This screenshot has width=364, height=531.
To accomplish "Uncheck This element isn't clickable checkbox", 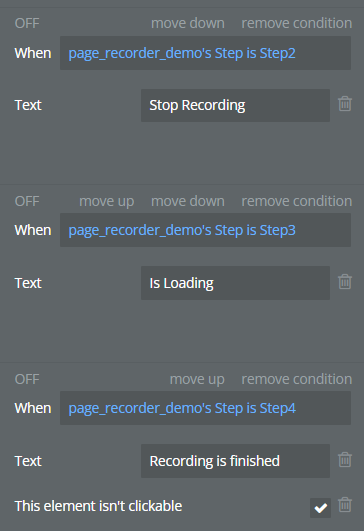I will (320, 508).
